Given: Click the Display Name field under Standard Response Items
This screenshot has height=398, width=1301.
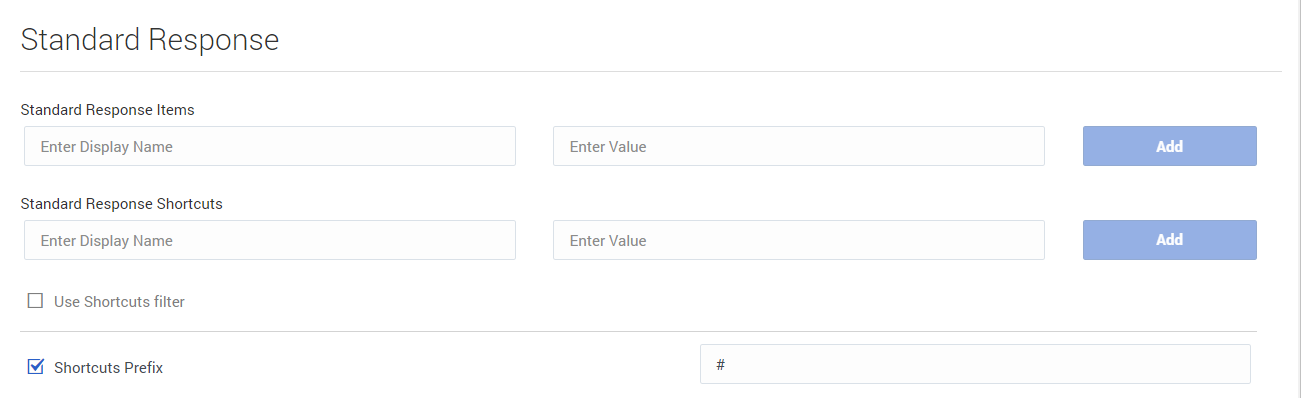Looking at the screenshot, I should click(x=270, y=146).
